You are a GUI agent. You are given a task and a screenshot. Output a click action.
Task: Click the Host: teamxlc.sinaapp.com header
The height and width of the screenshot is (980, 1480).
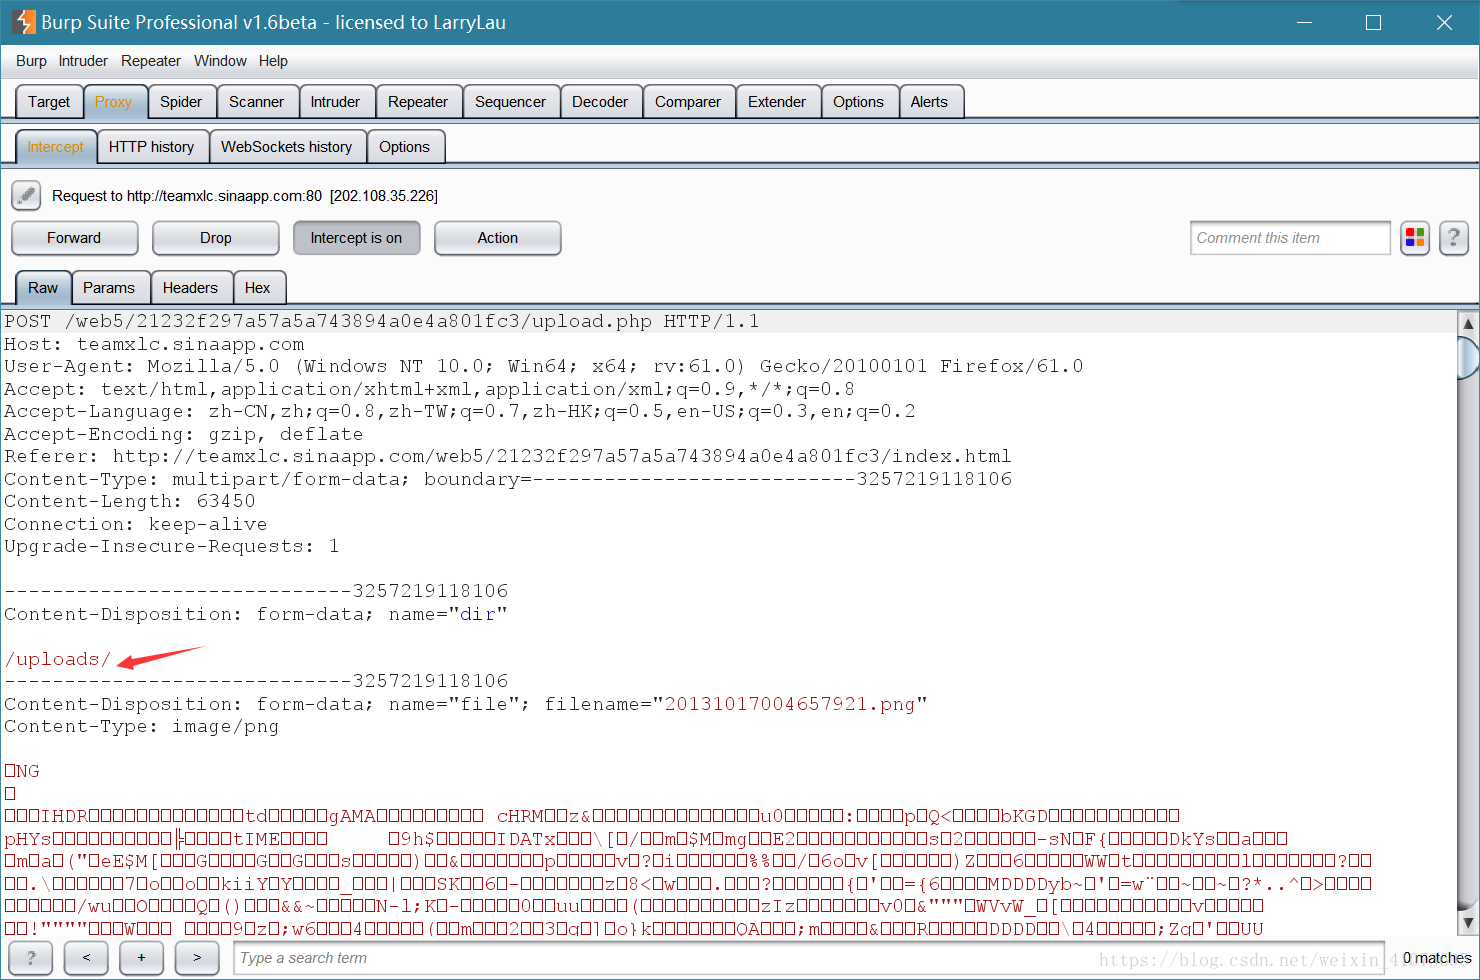pyautogui.click(x=154, y=344)
